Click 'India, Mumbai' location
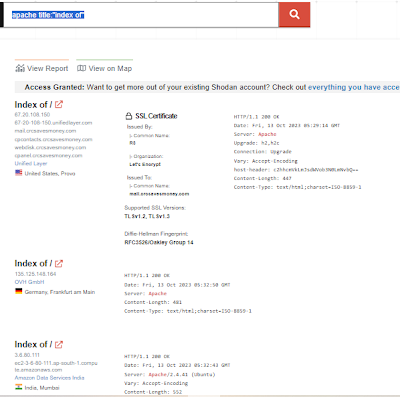Image resolution: width=400 pixels, height=397 pixels. [42, 388]
